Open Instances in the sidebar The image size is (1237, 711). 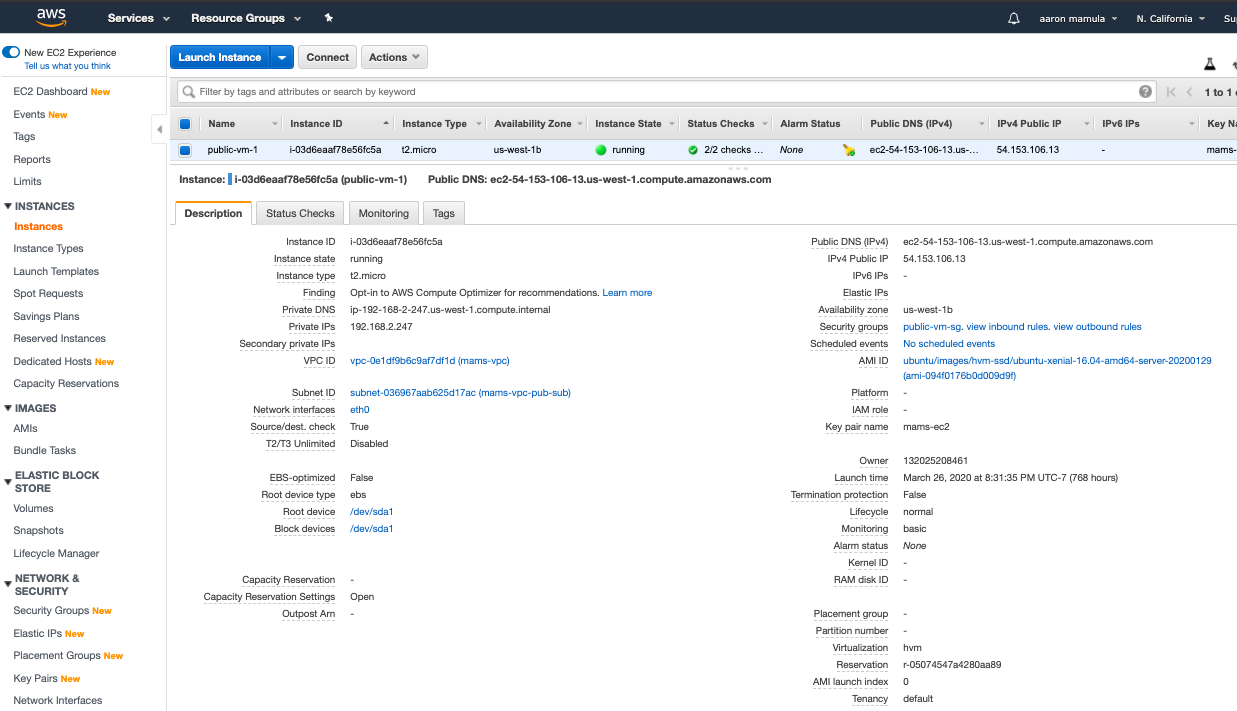[x=38, y=227]
